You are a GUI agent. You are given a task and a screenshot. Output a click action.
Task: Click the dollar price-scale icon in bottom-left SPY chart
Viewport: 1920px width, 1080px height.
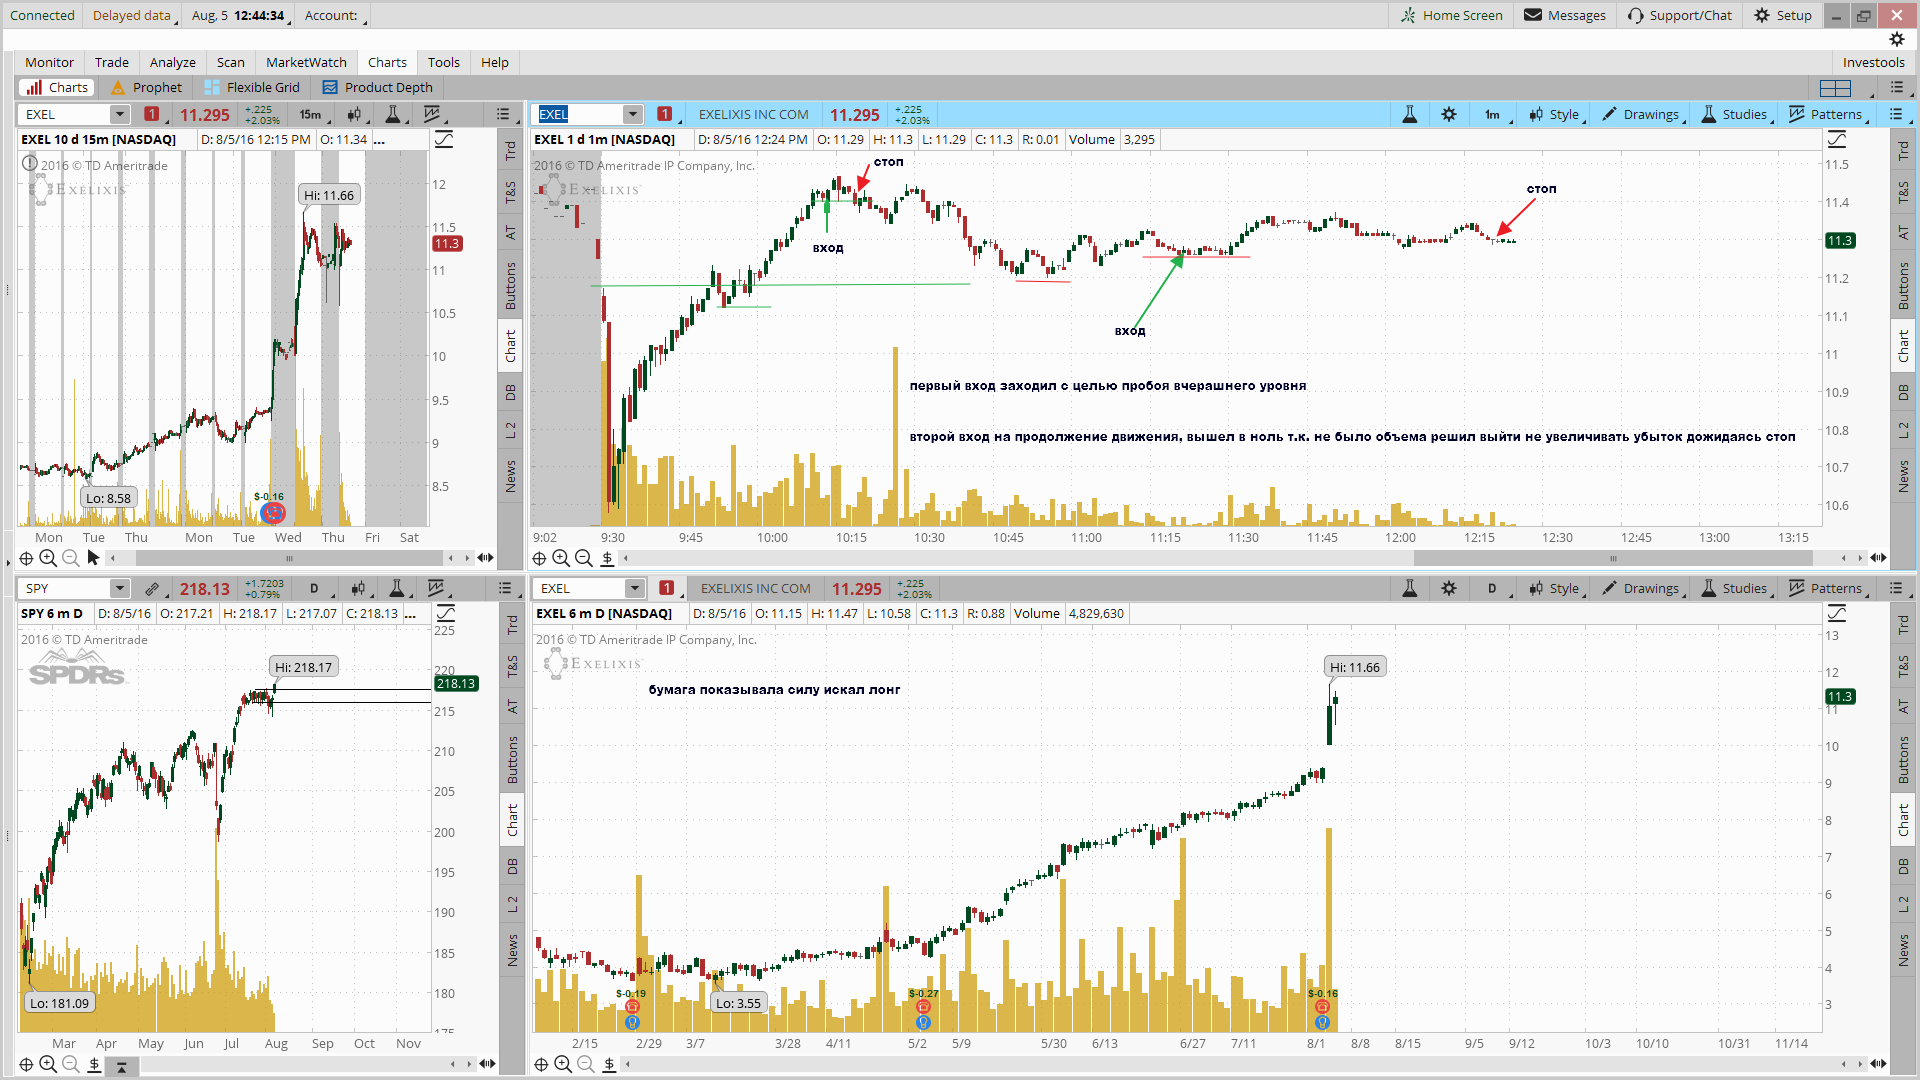(x=94, y=1064)
